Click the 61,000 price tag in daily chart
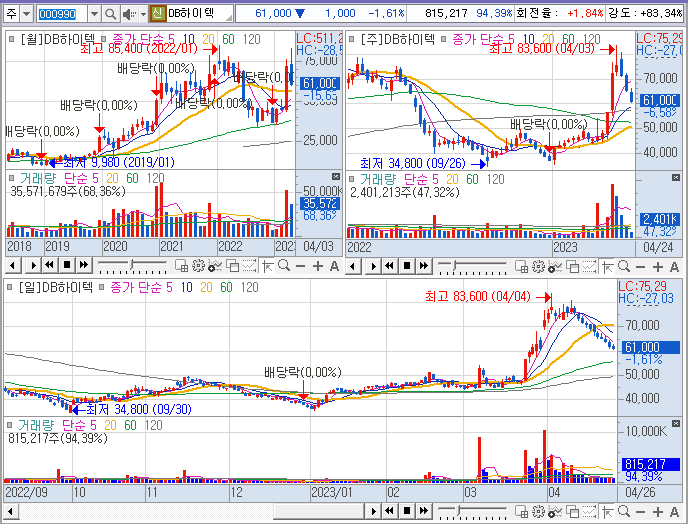The width and height of the screenshot is (688, 524). click(x=649, y=347)
